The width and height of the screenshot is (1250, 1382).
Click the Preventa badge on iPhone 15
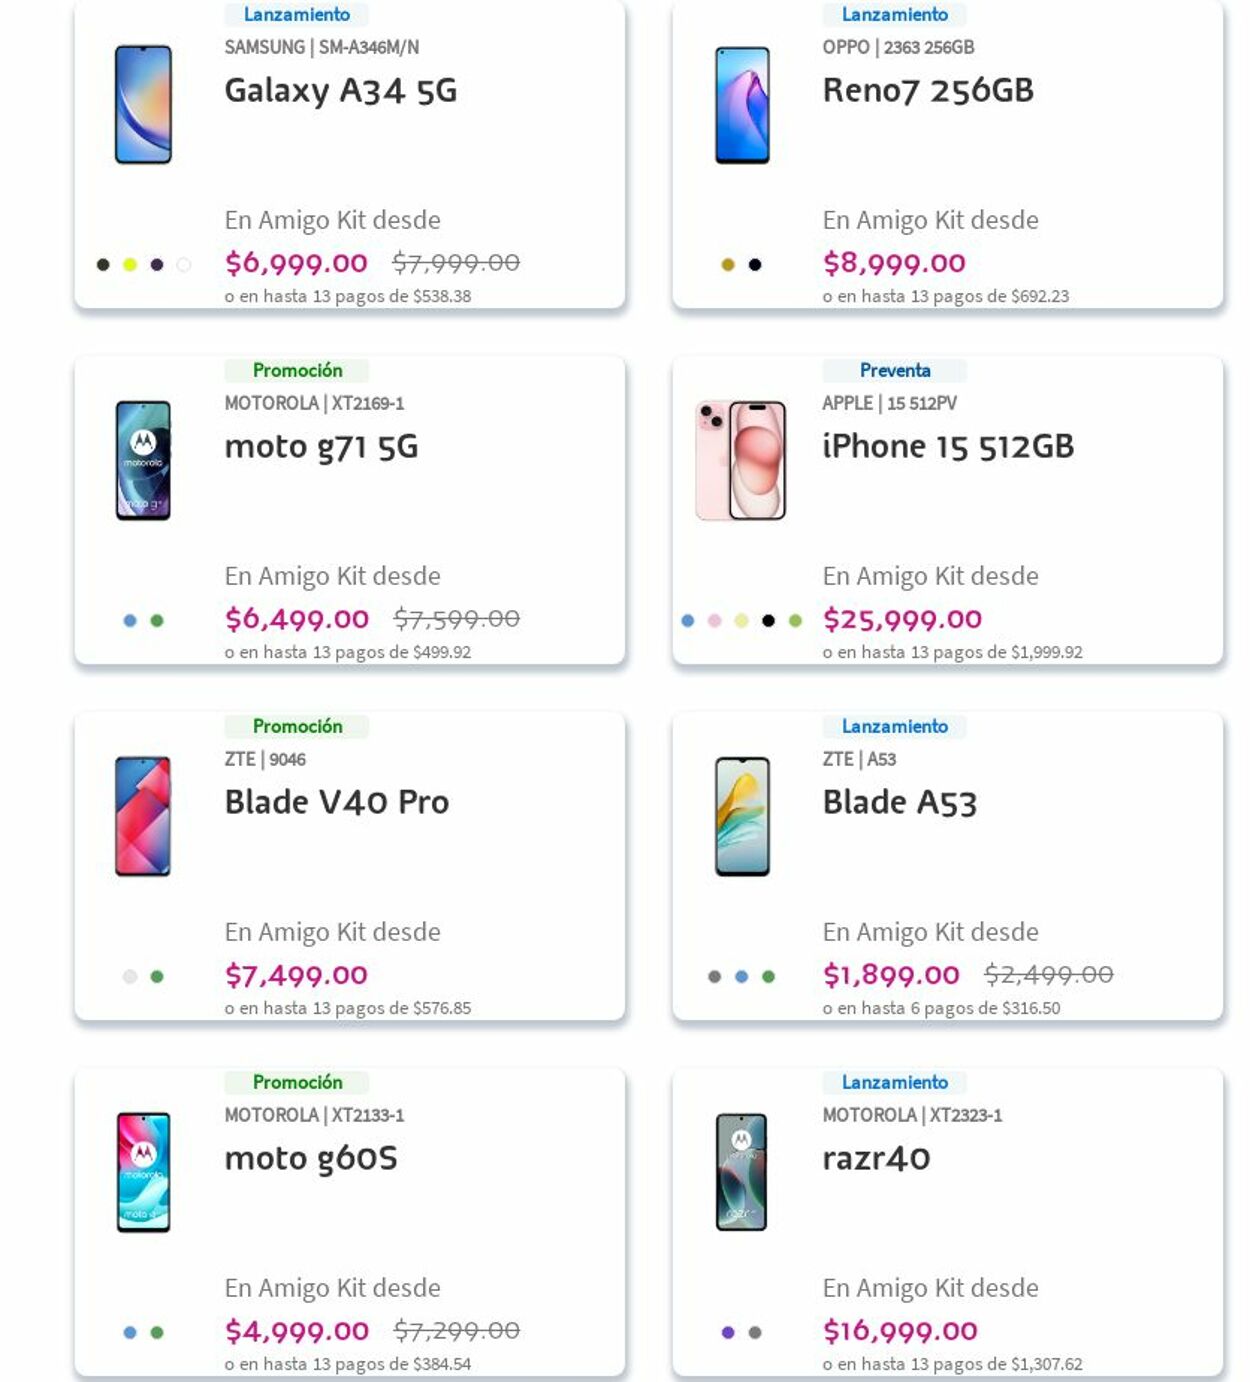tap(894, 371)
